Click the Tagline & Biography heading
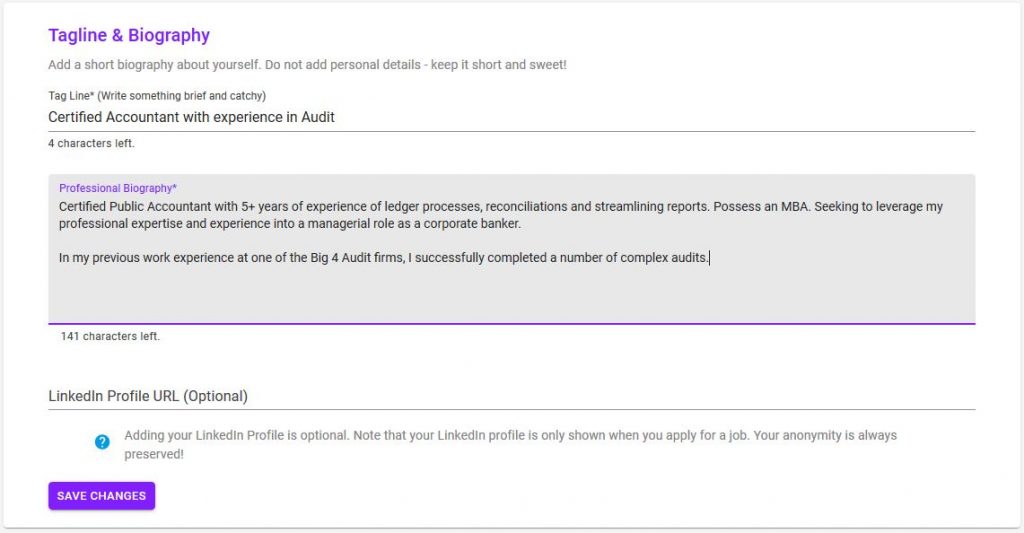Viewport: 1024px width, 533px height. [129, 35]
